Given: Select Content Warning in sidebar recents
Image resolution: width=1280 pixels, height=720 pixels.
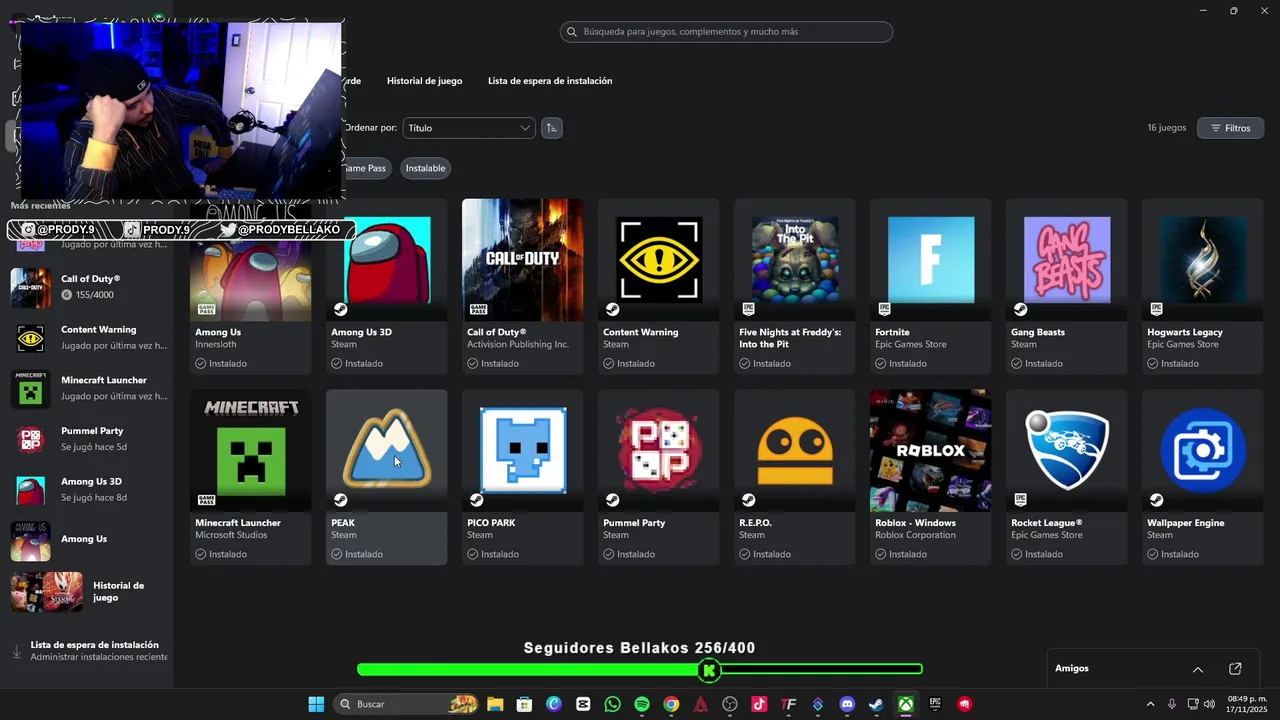Looking at the screenshot, I should [88, 338].
